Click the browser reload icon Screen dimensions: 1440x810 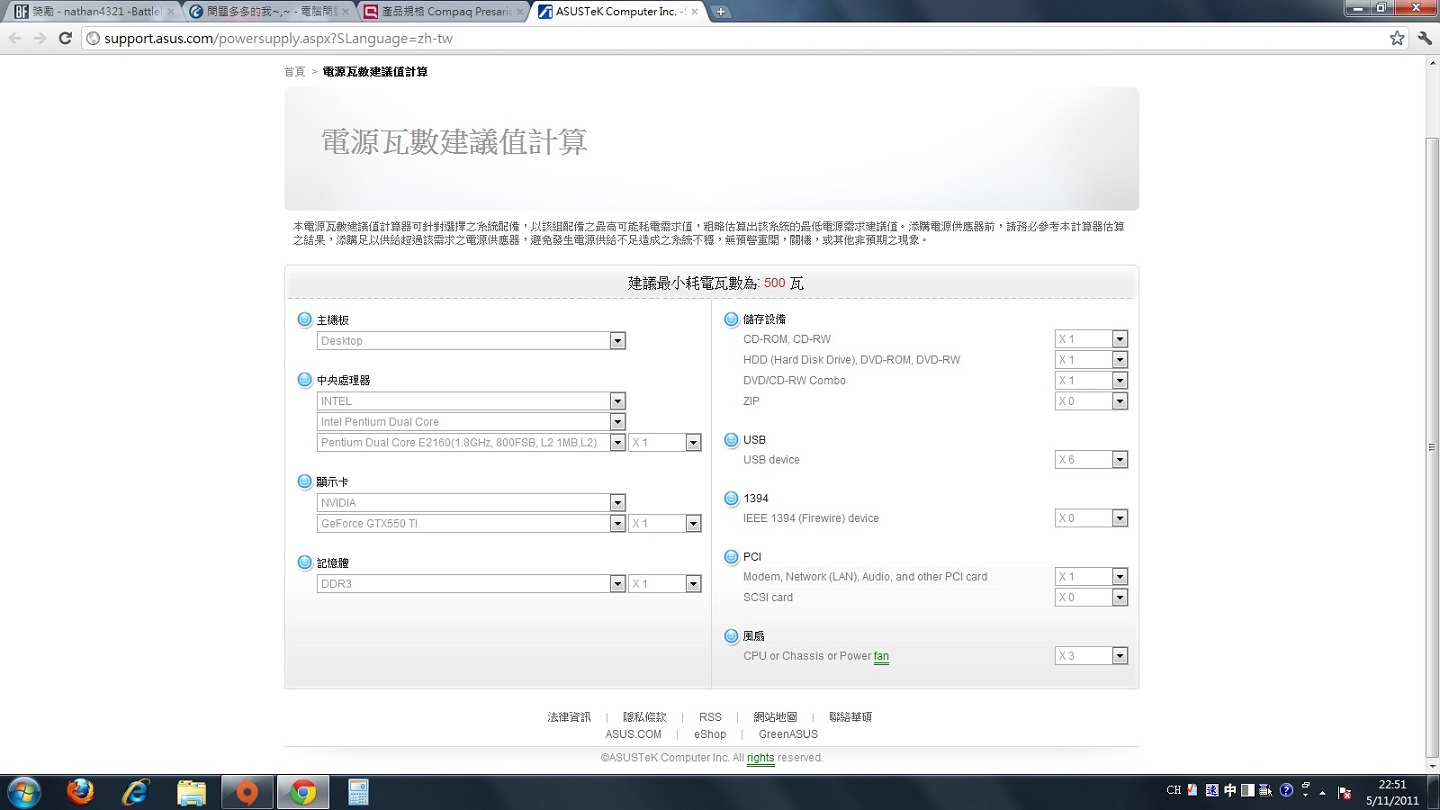coord(65,38)
